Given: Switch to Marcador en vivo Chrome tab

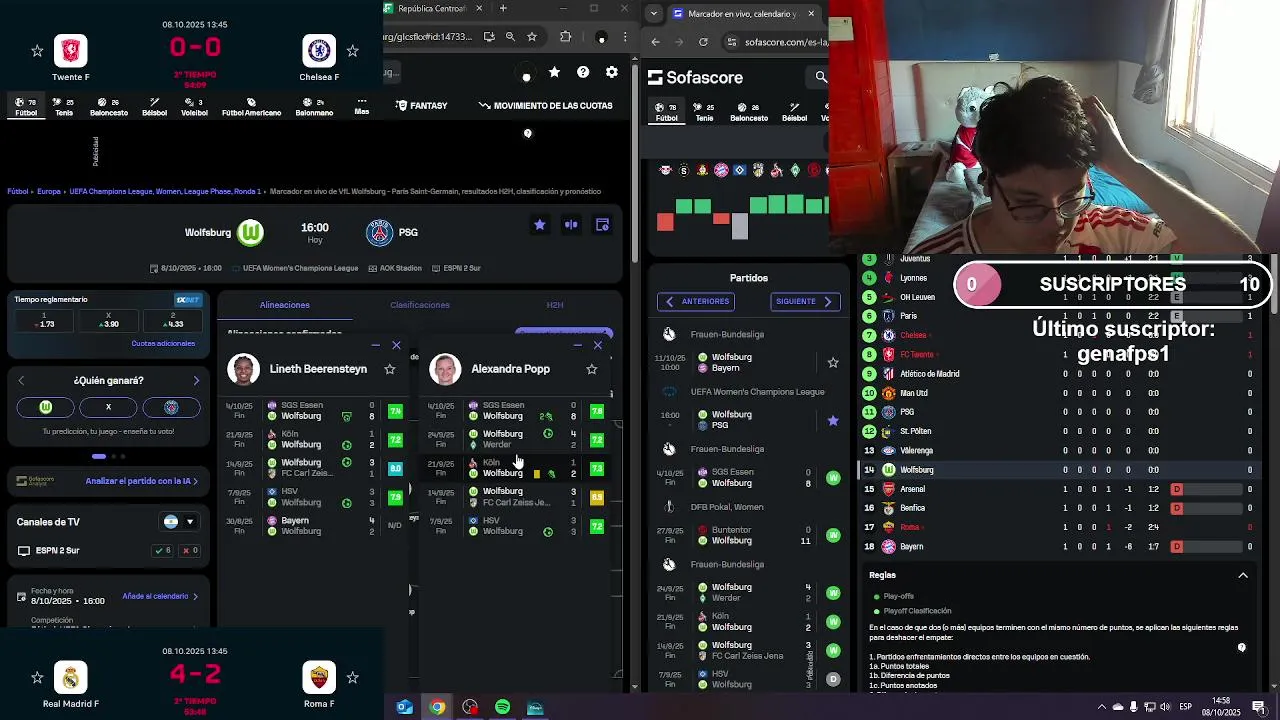Looking at the screenshot, I should point(740,14).
